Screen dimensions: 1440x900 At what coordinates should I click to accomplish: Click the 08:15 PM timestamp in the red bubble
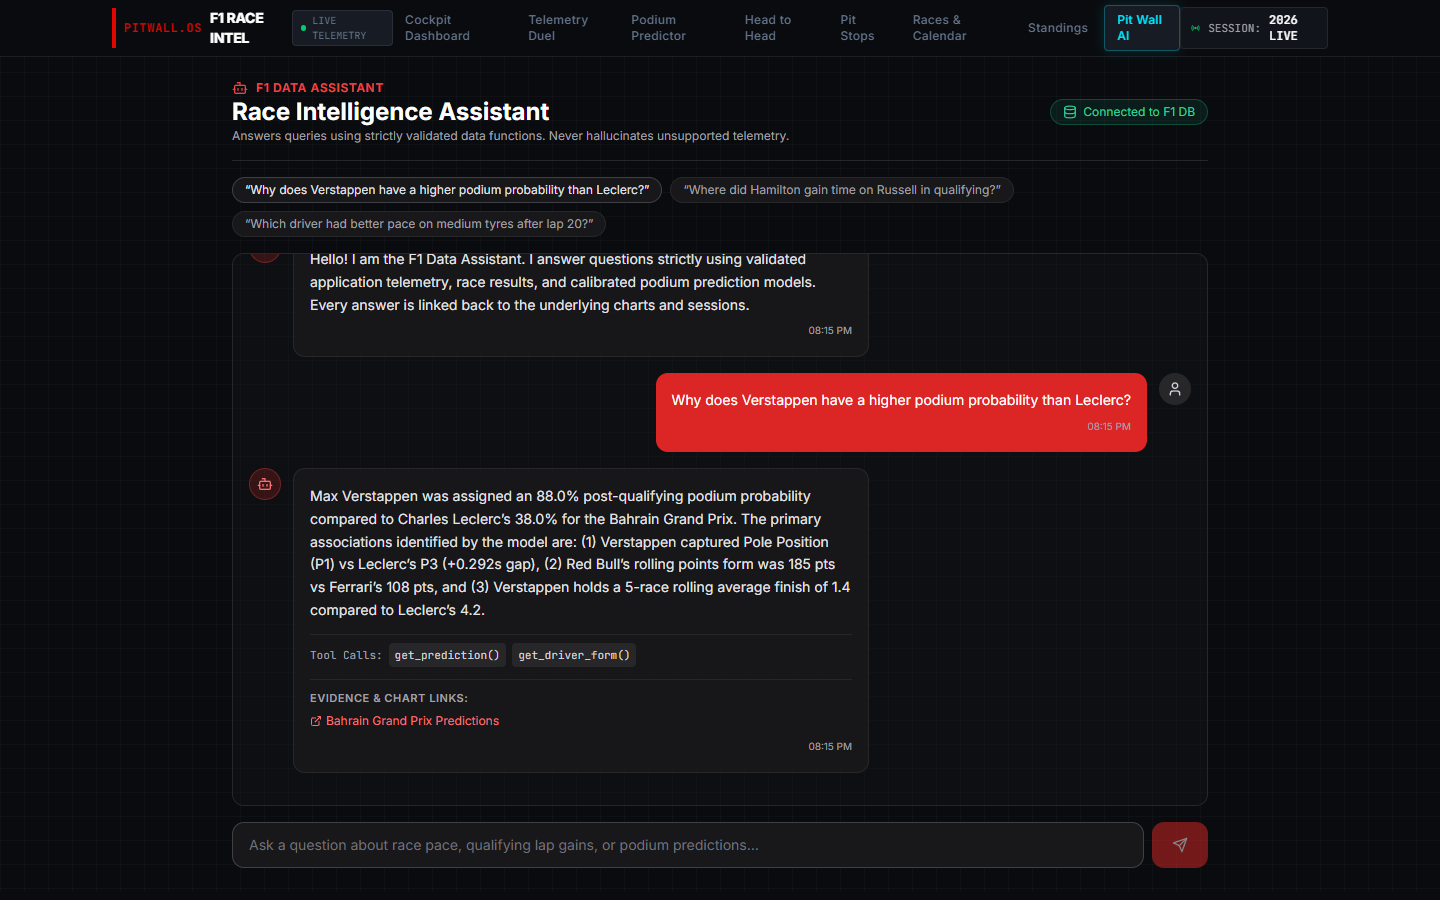pos(1109,427)
